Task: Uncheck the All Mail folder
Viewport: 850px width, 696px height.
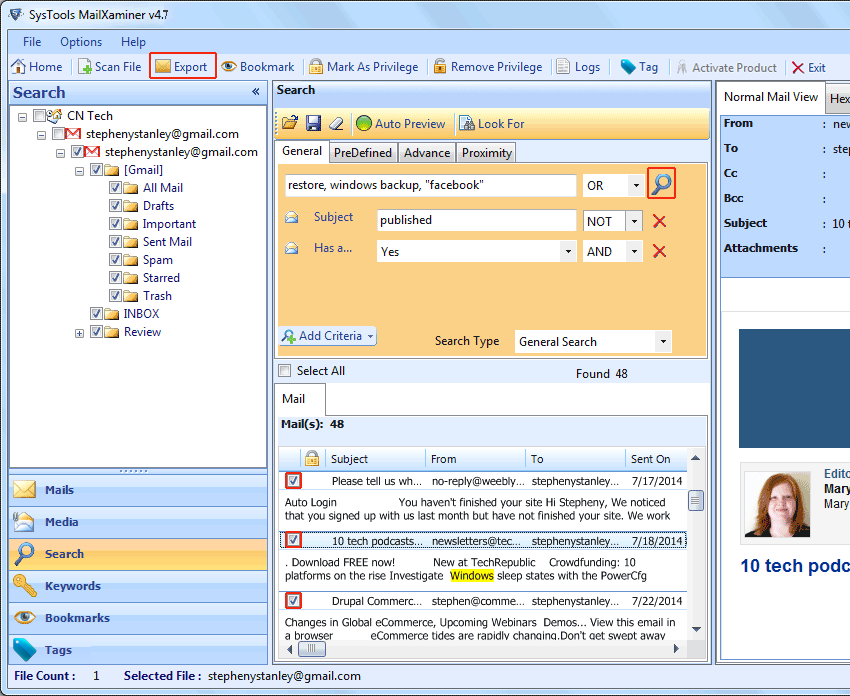Action: click(115, 188)
